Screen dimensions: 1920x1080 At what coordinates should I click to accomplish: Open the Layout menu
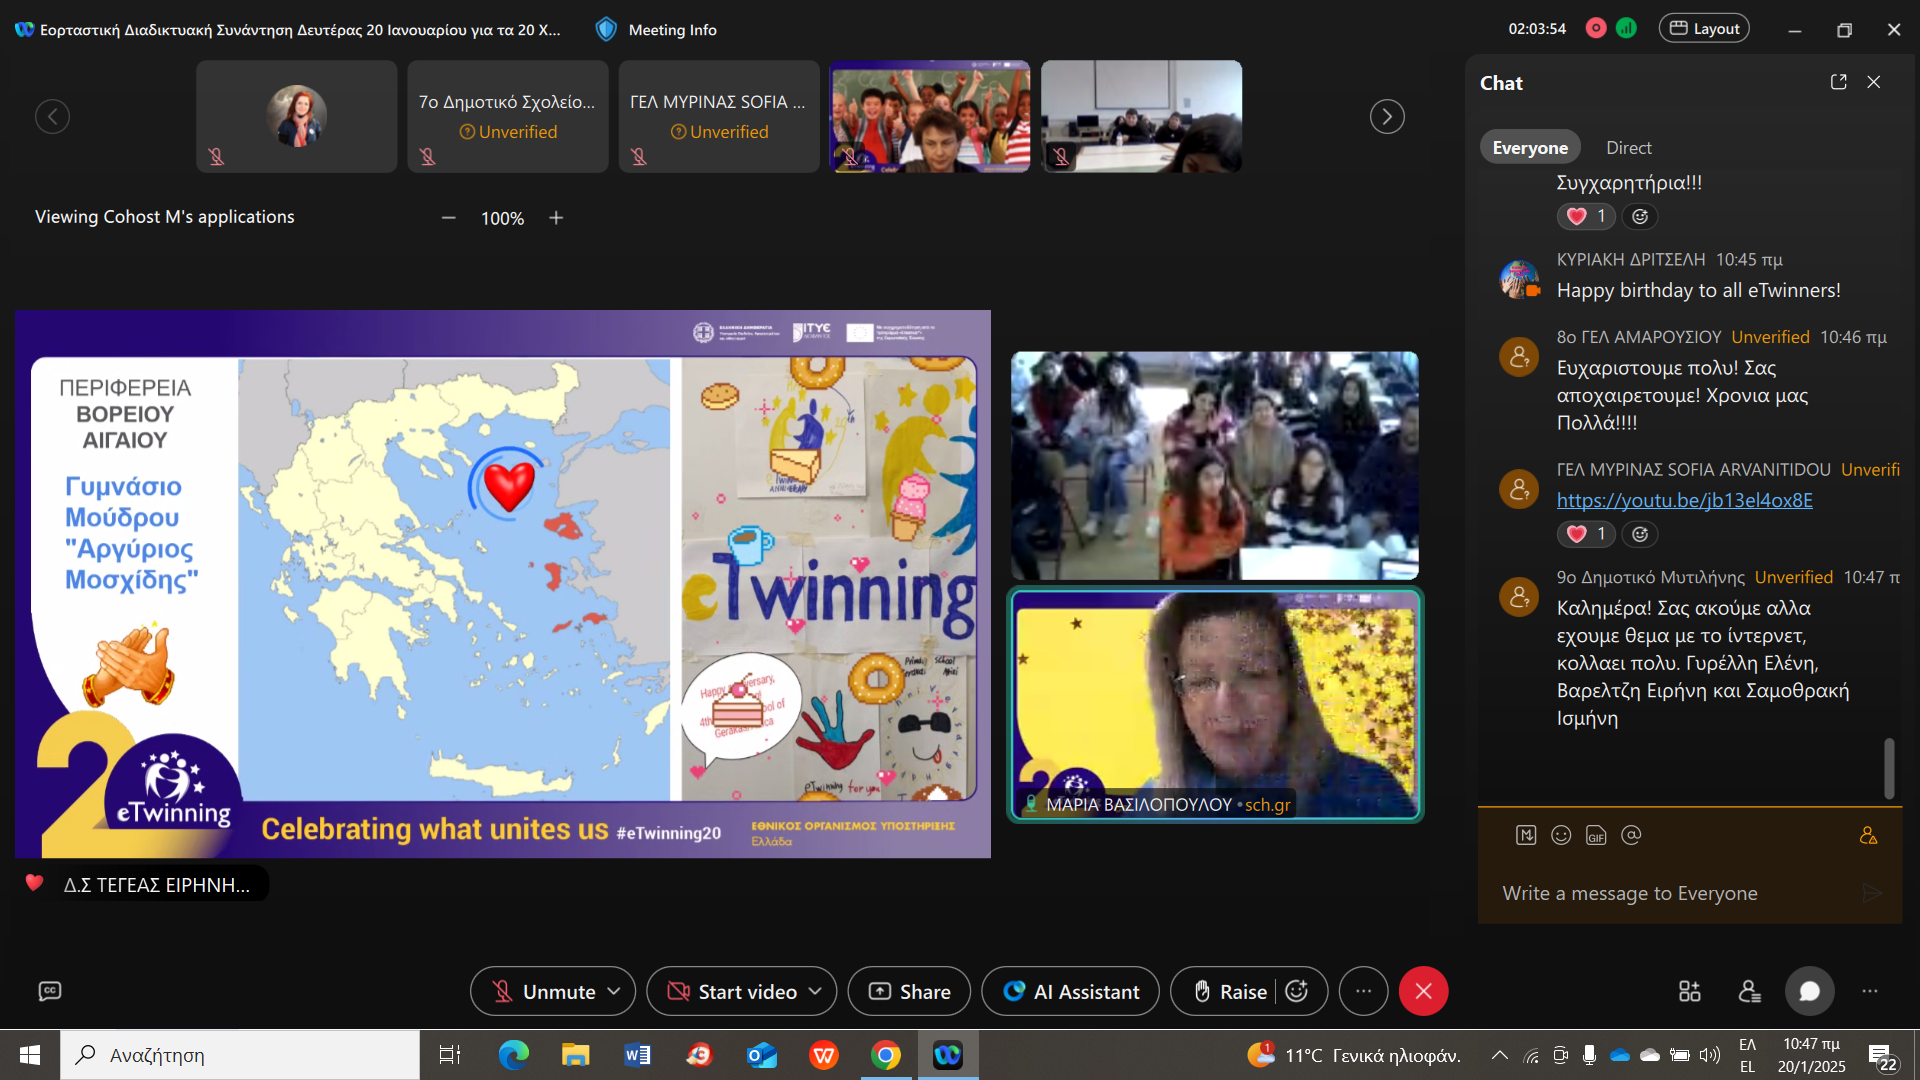(x=1704, y=29)
